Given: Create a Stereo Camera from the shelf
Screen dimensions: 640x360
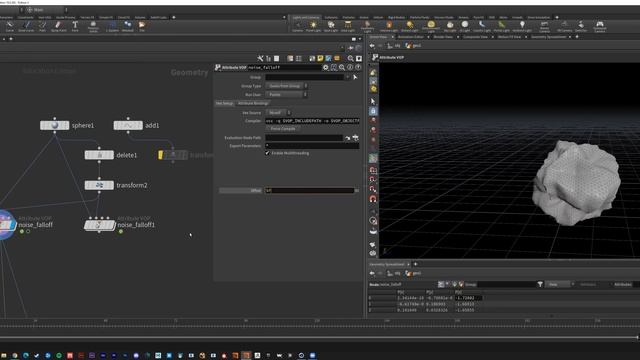Looking at the screenshot, I should pyautogui.click(x=544, y=27).
